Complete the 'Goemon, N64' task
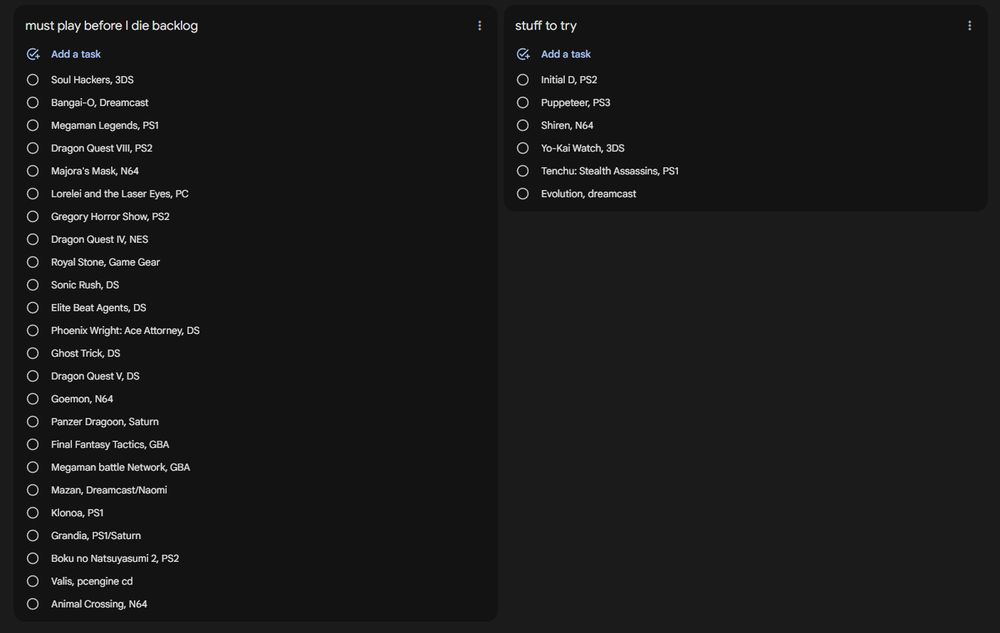Image resolution: width=1000 pixels, height=633 pixels. tap(33, 399)
